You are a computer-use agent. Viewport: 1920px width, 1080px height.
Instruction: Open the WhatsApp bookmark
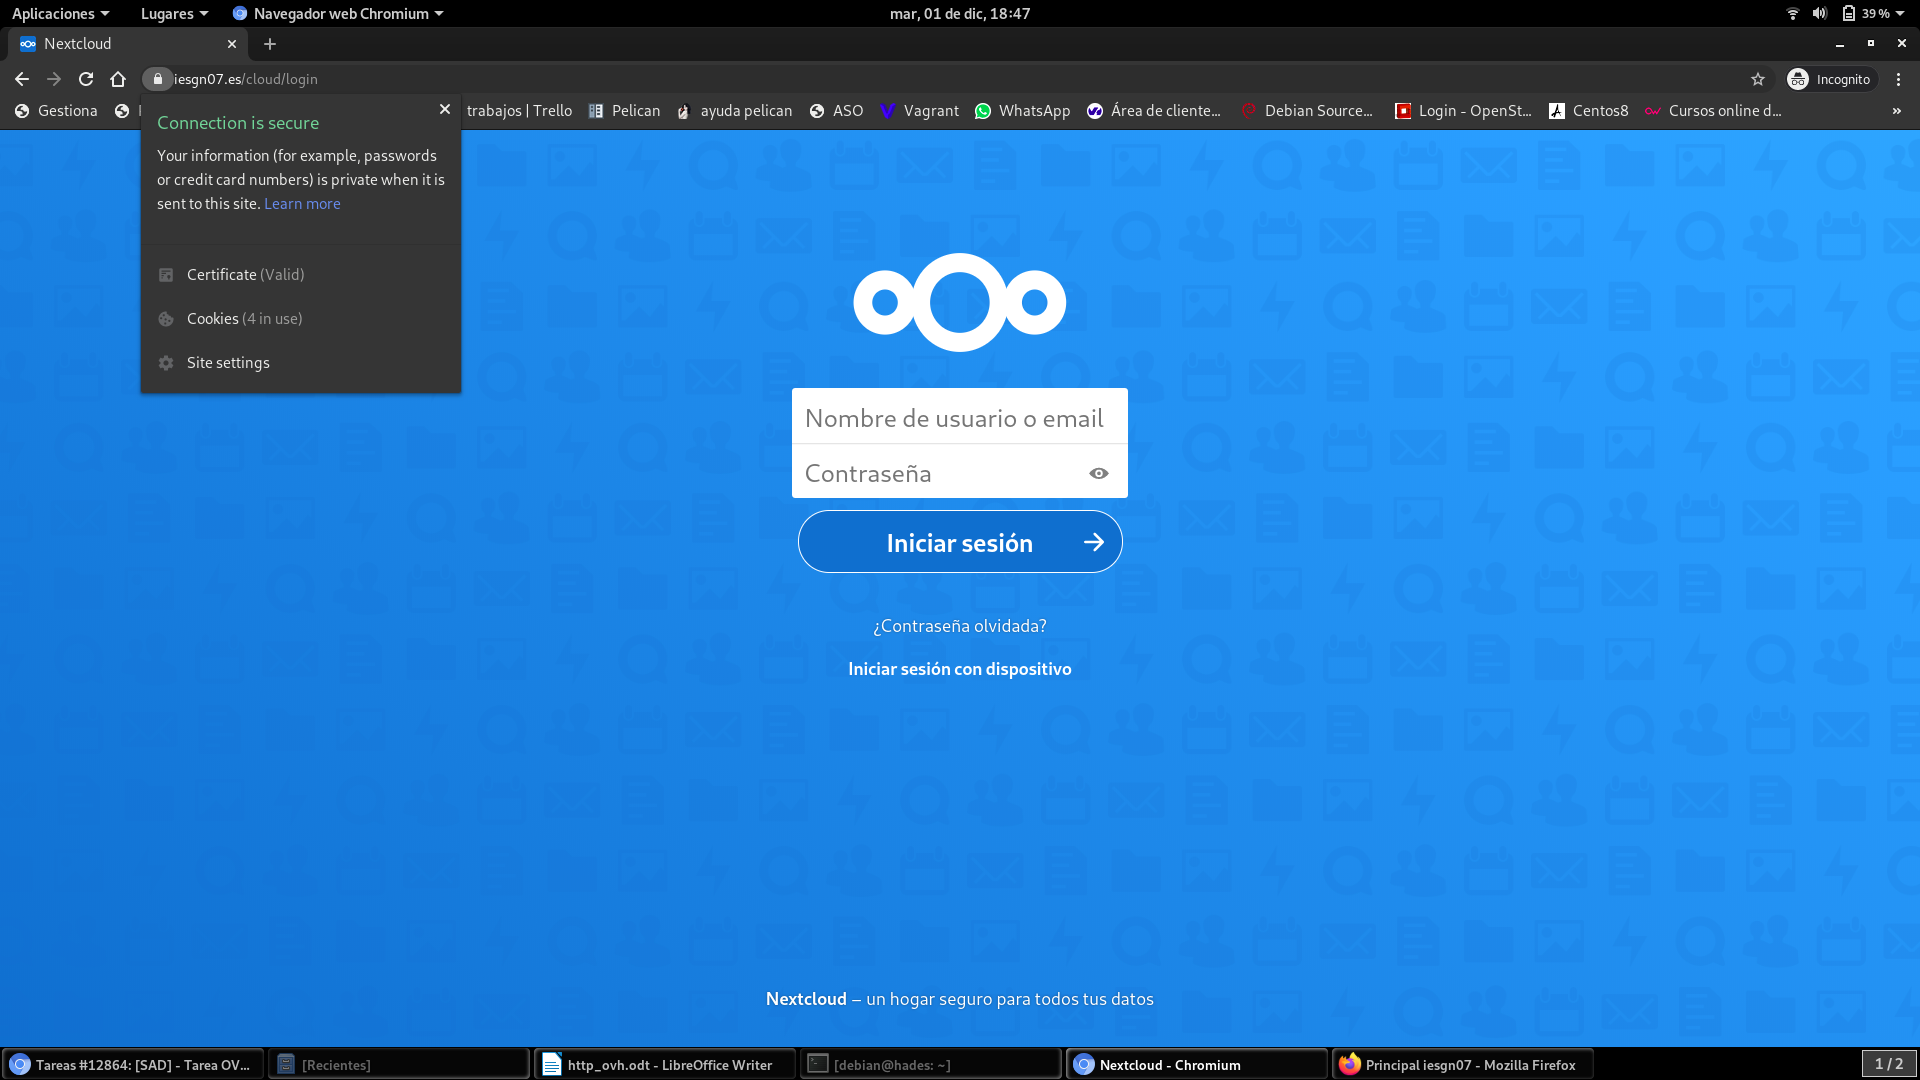click(1022, 111)
